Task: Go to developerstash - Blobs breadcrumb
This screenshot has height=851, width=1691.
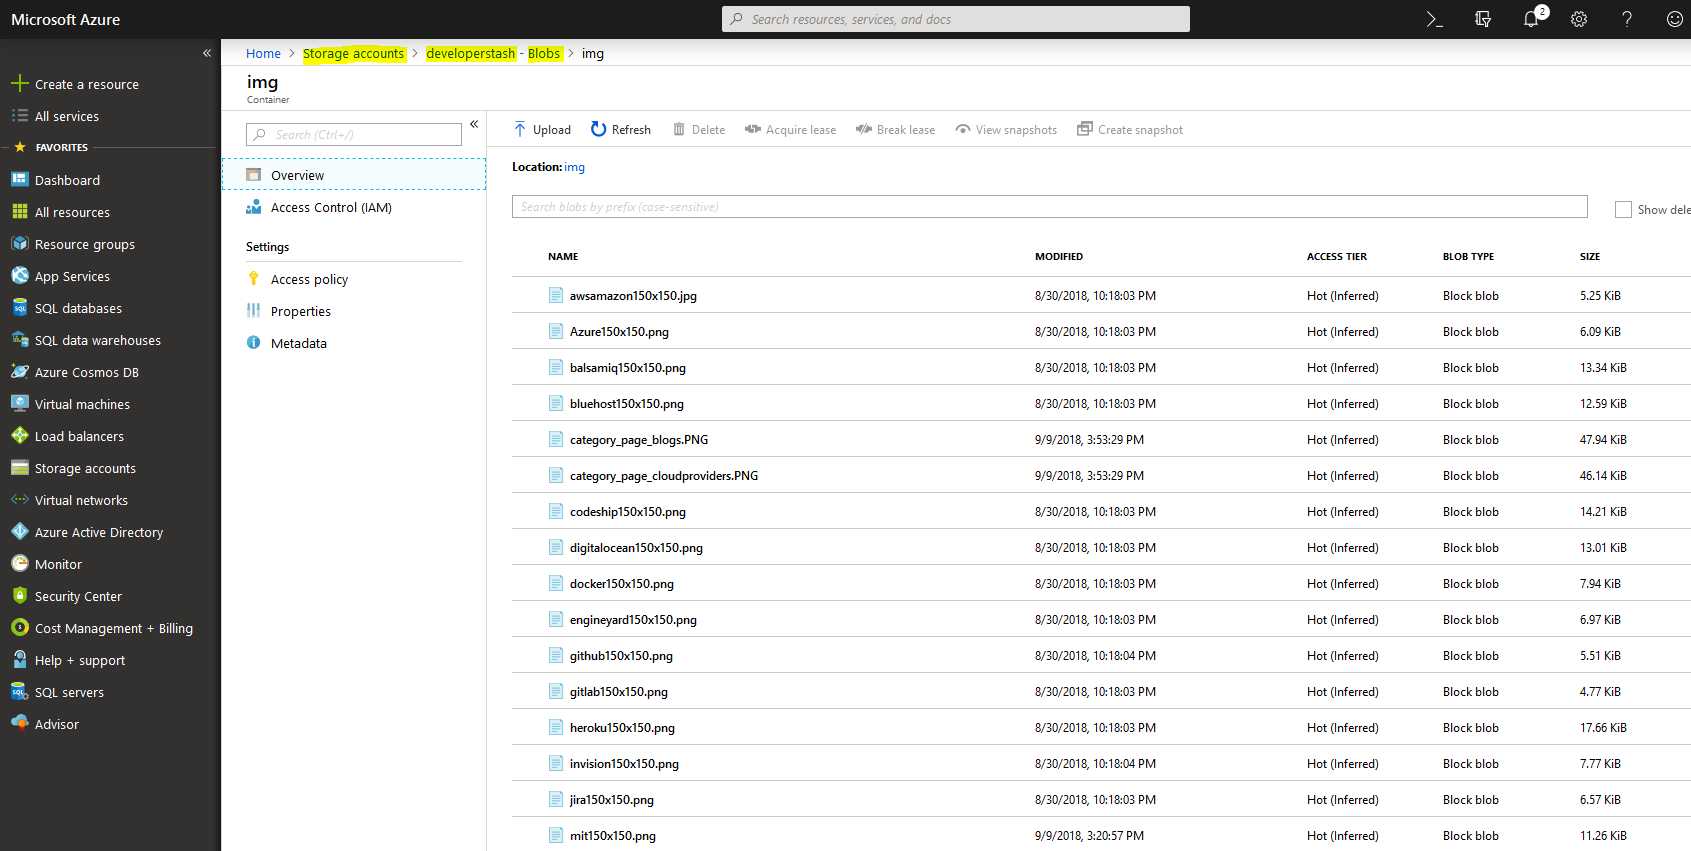Action: [493, 54]
